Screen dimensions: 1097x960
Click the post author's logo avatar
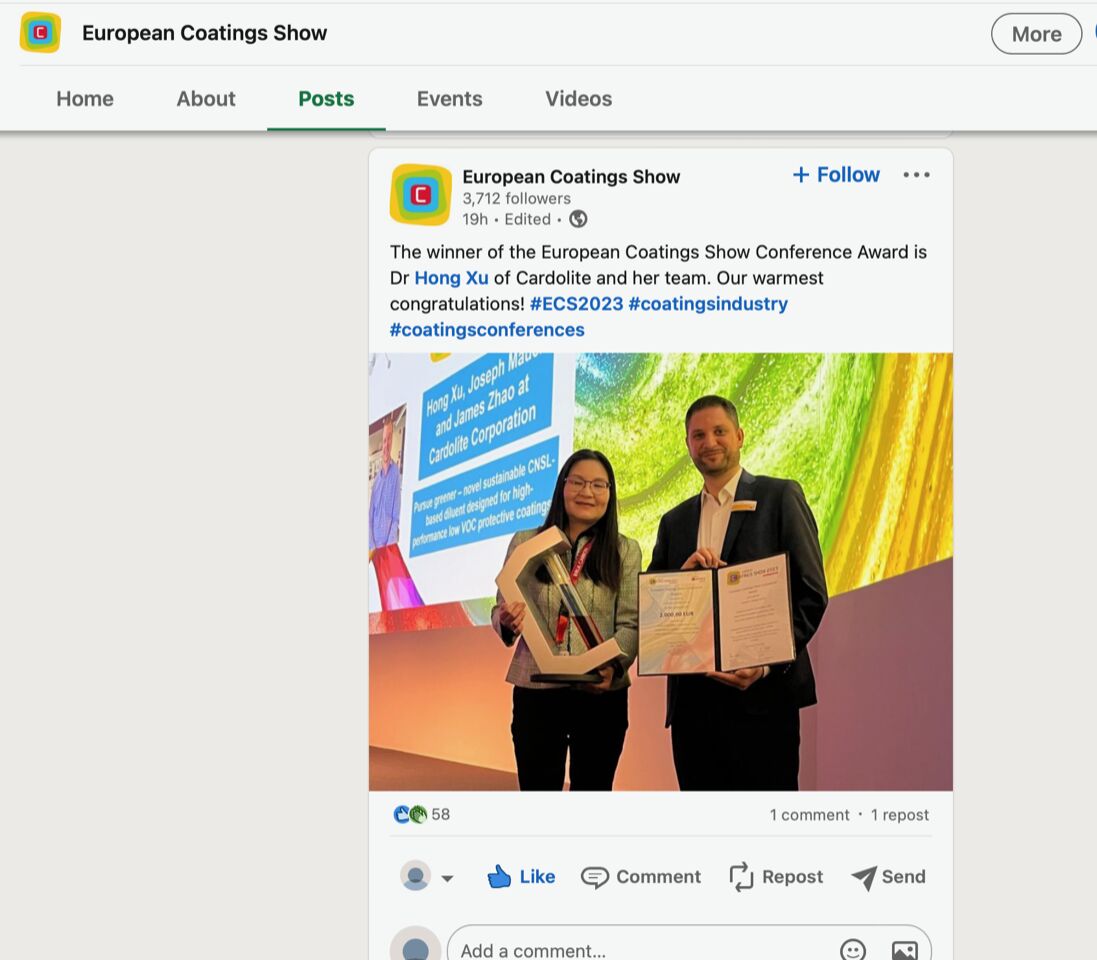tap(420, 195)
